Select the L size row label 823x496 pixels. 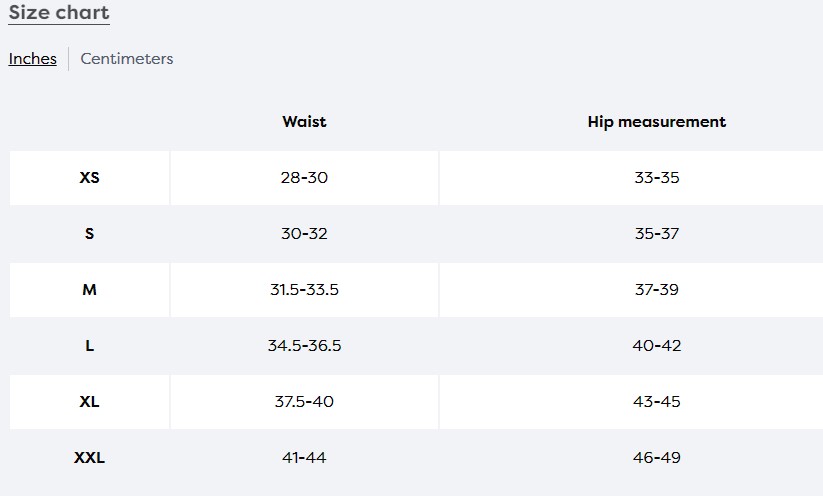(x=89, y=346)
